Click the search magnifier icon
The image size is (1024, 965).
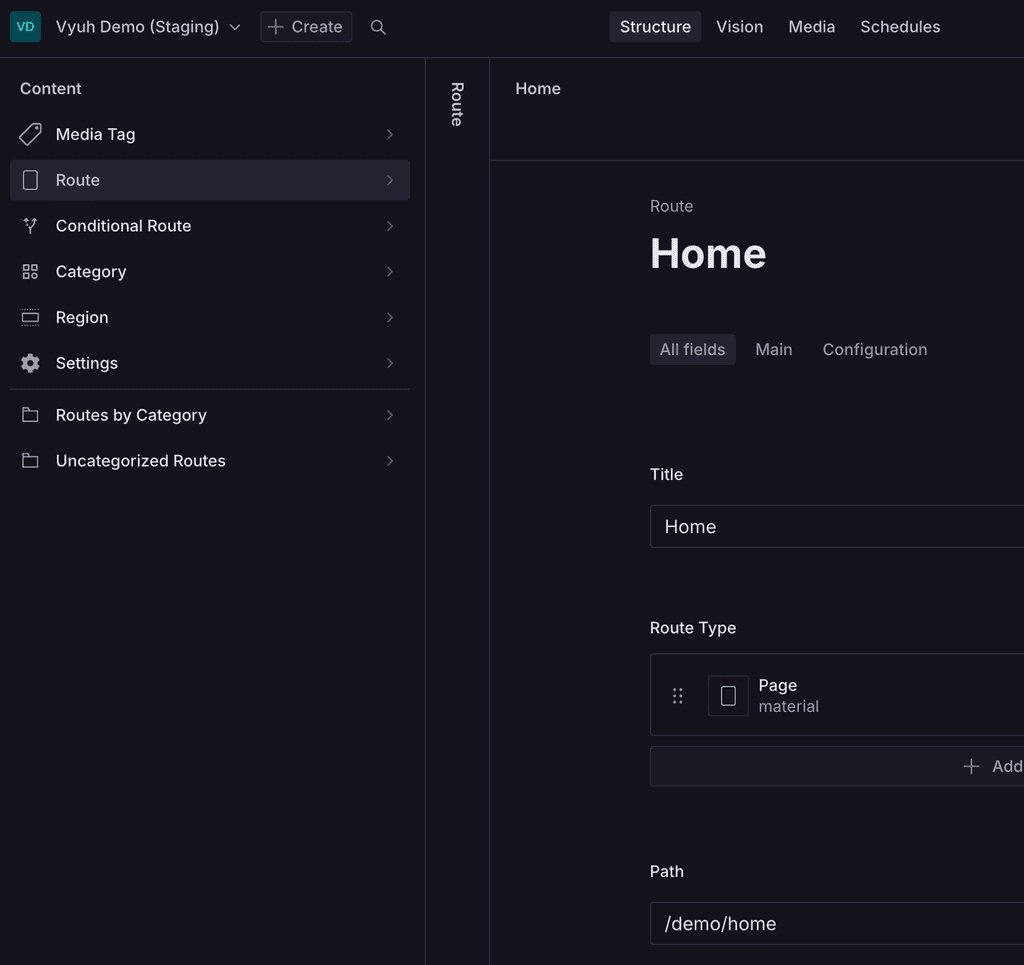[x=378, y=27]
